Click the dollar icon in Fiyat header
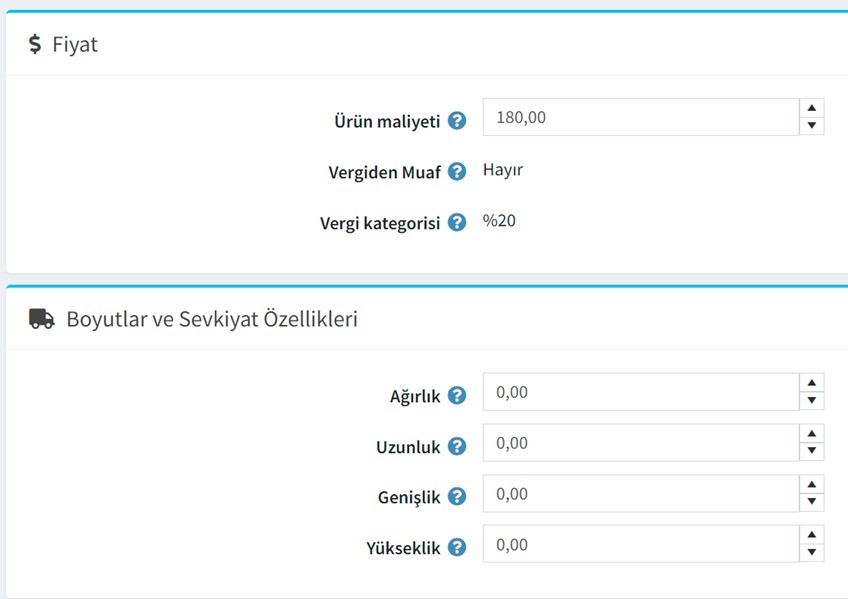848x599 pixels. point(35,44)
